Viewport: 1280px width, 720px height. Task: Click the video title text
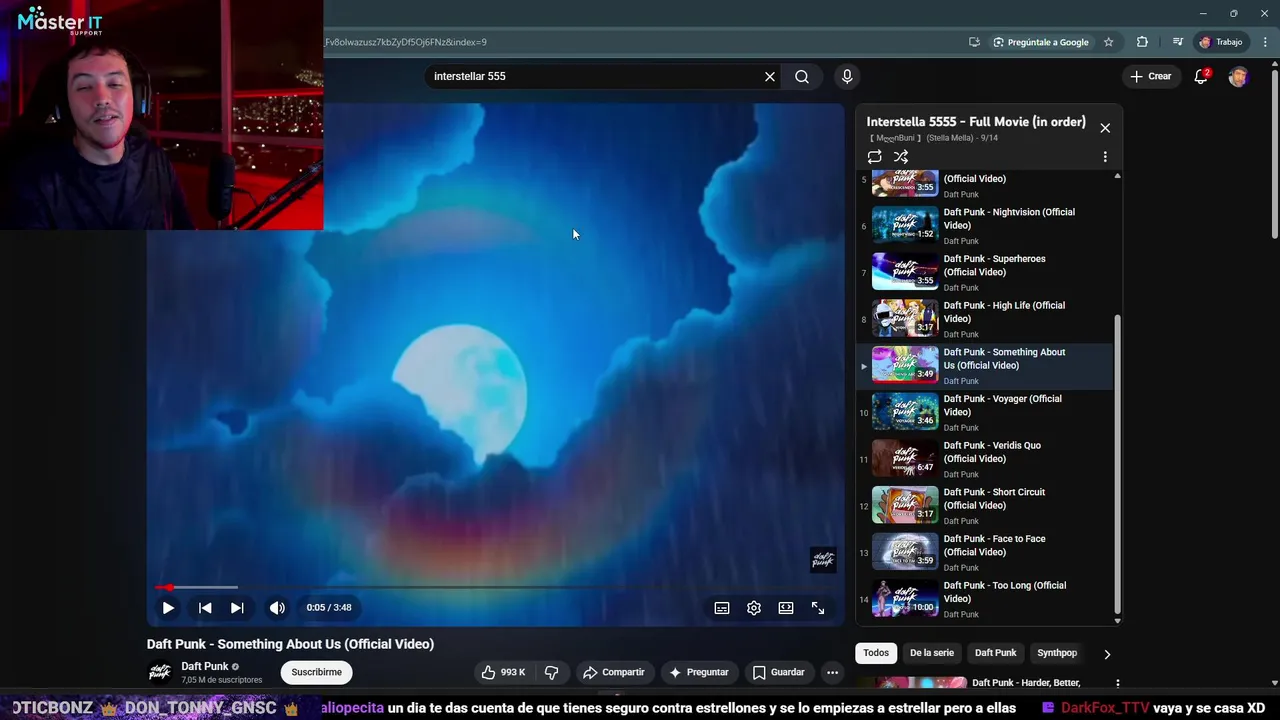pyautogui.click(x=290, y=645)
